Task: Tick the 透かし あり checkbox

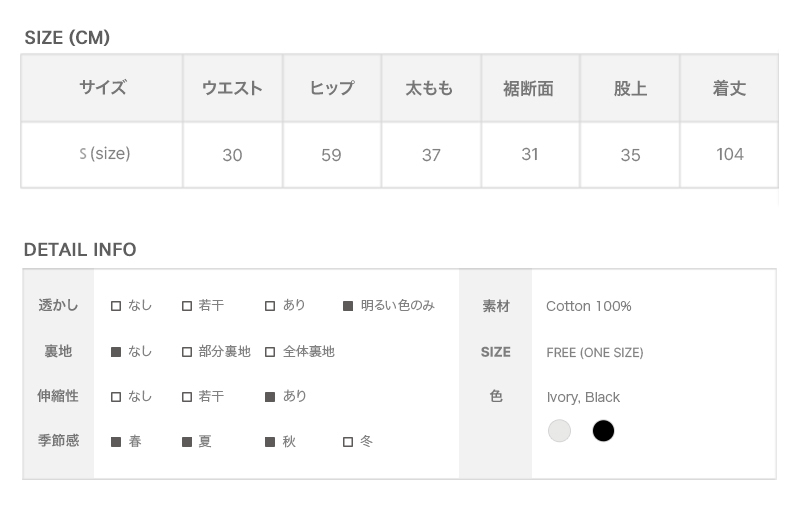Action: coord(270,306)
